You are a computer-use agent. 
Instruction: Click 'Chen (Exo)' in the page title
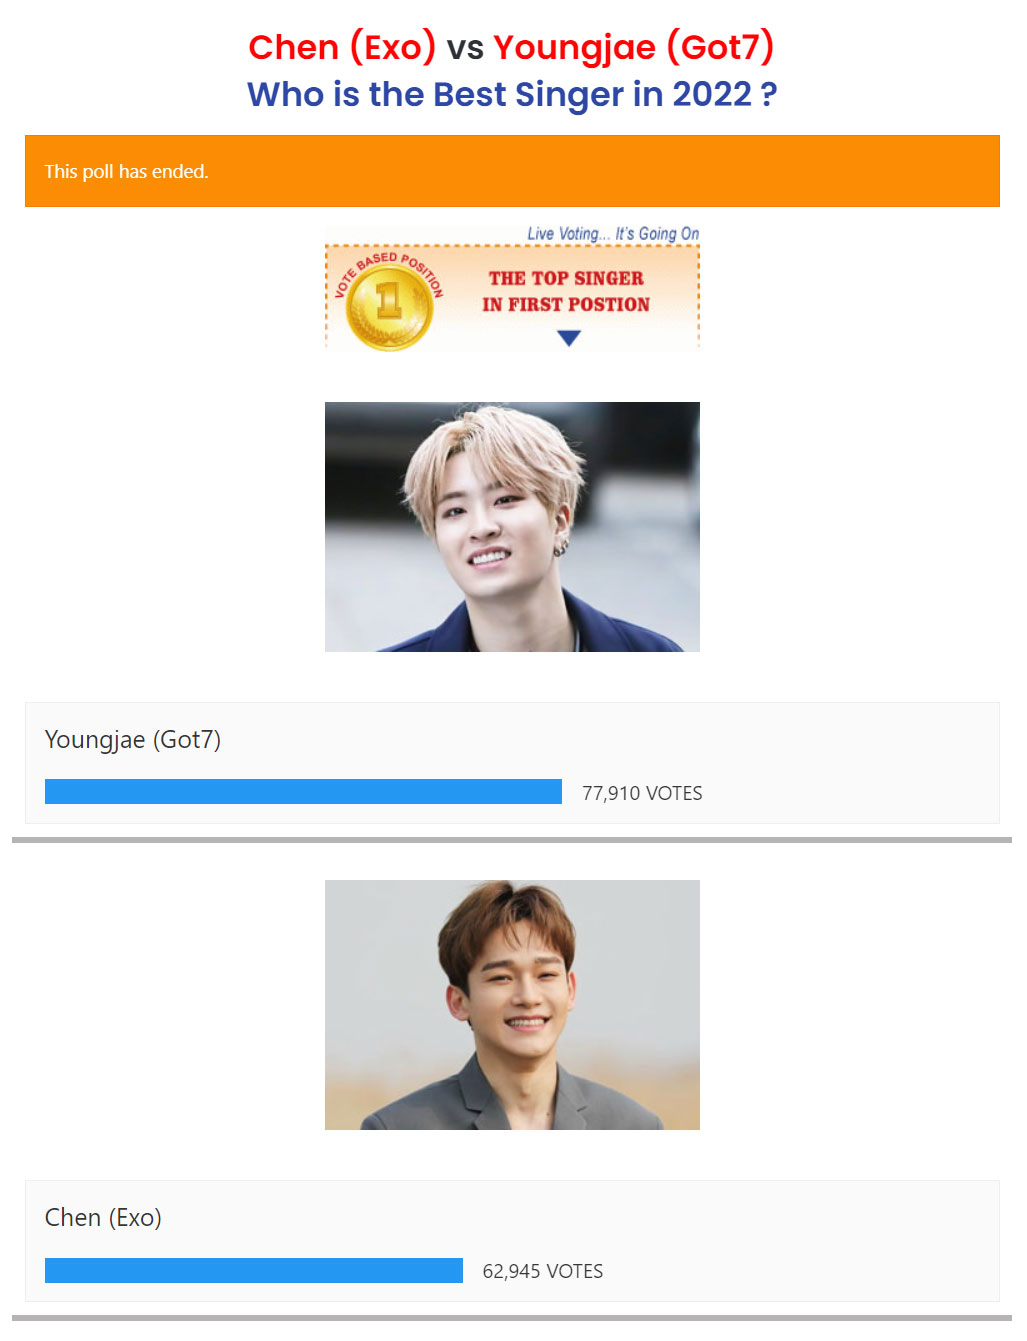pyautogui.click(x=342, y=47)
